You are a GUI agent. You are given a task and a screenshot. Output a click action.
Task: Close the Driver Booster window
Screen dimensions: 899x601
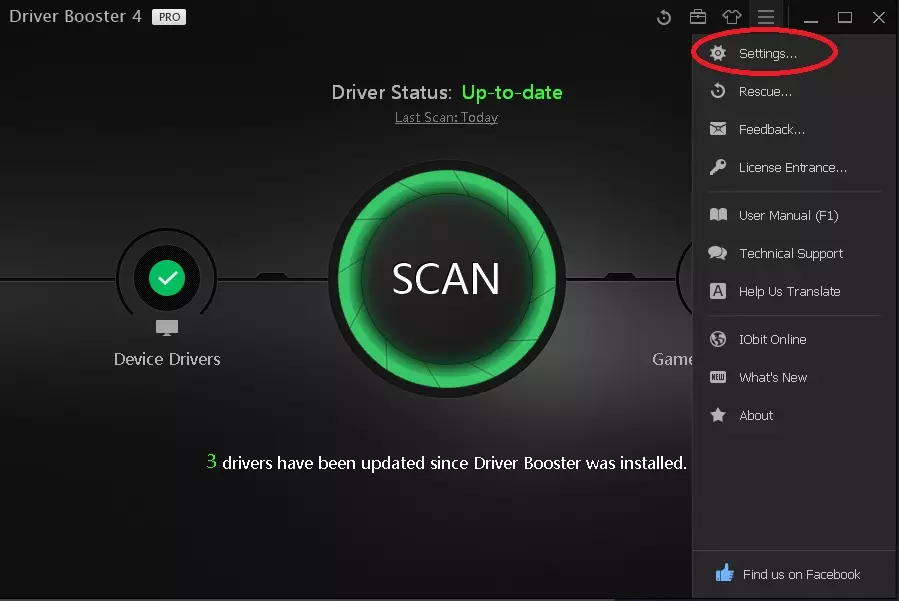click(x=879, y=17)
